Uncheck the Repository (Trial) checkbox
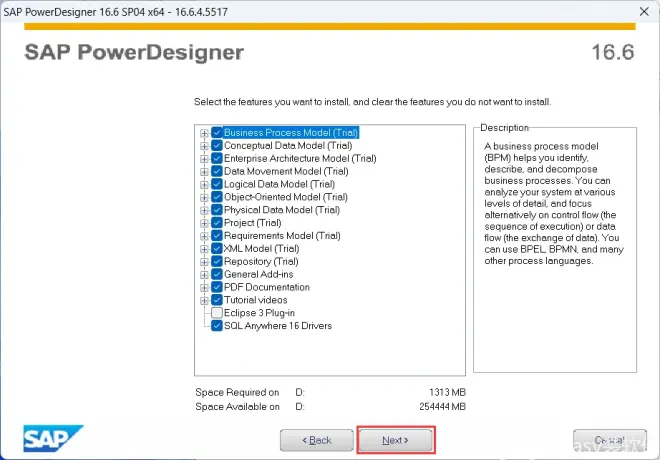660x460 pixels. click(x=217, y=261)
